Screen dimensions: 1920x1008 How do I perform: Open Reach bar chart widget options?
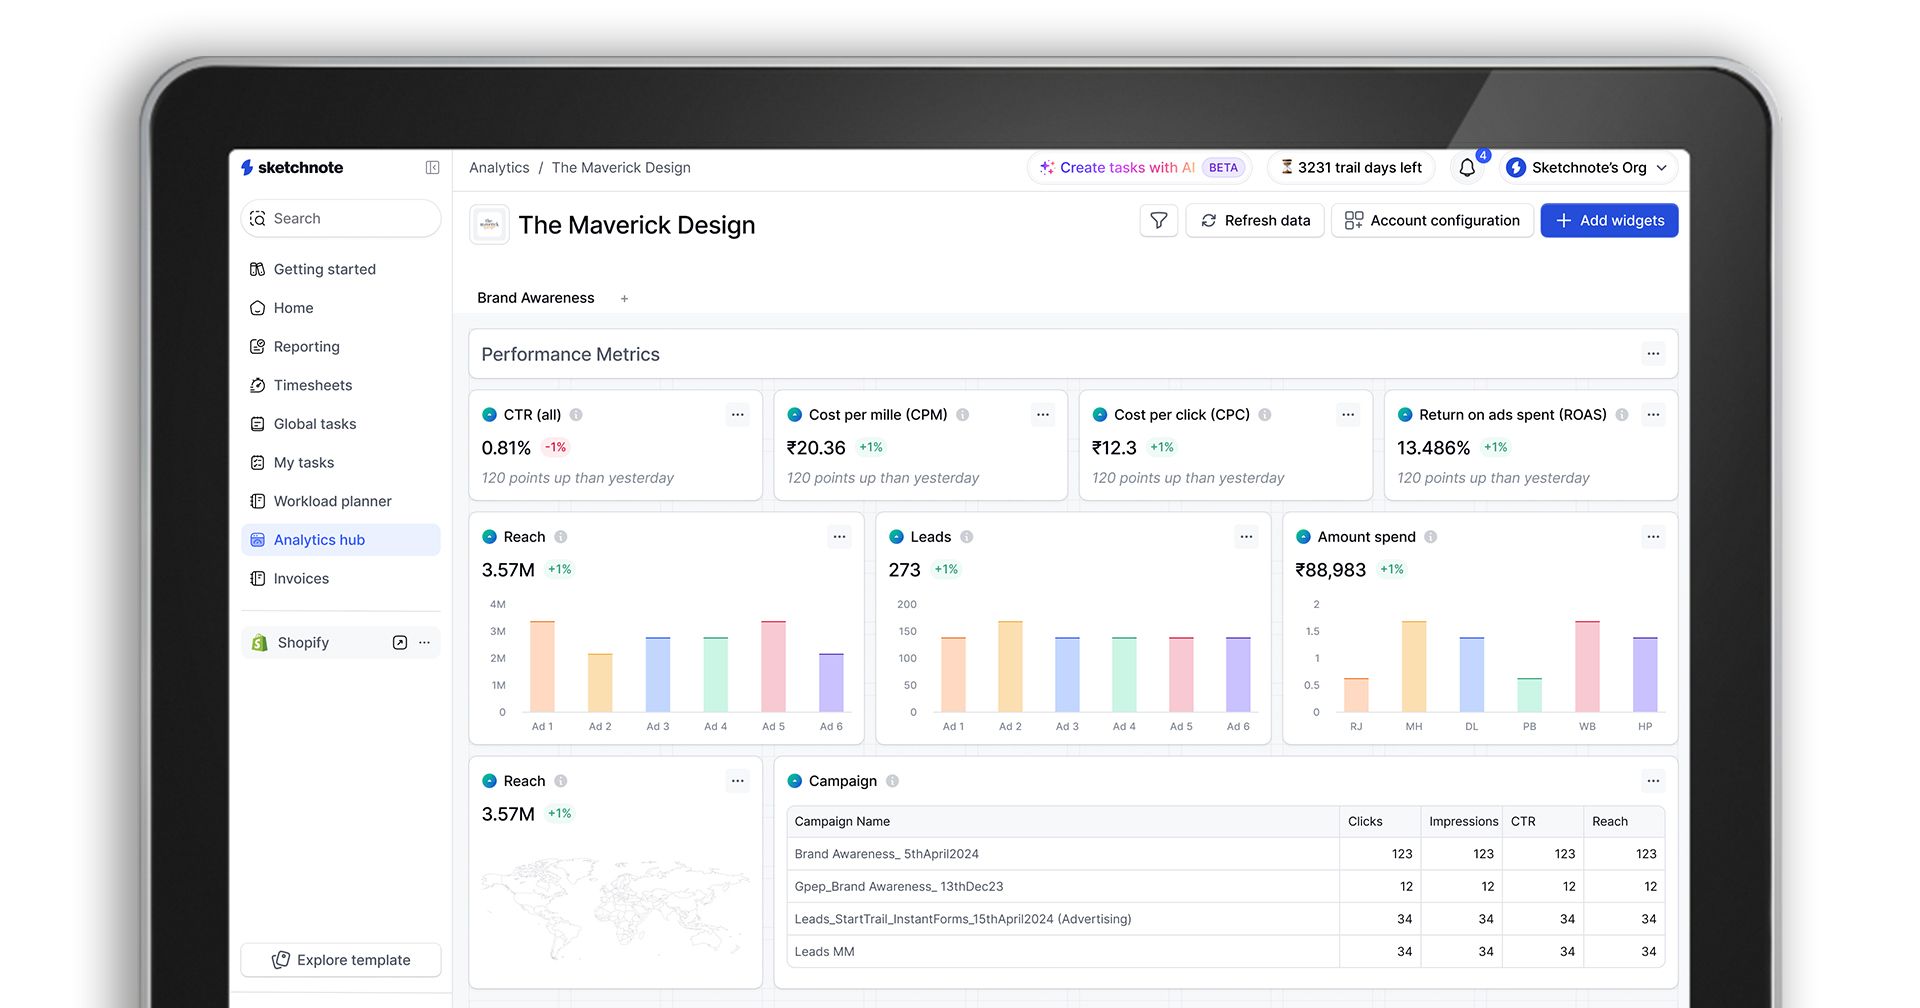coord(839,537)
